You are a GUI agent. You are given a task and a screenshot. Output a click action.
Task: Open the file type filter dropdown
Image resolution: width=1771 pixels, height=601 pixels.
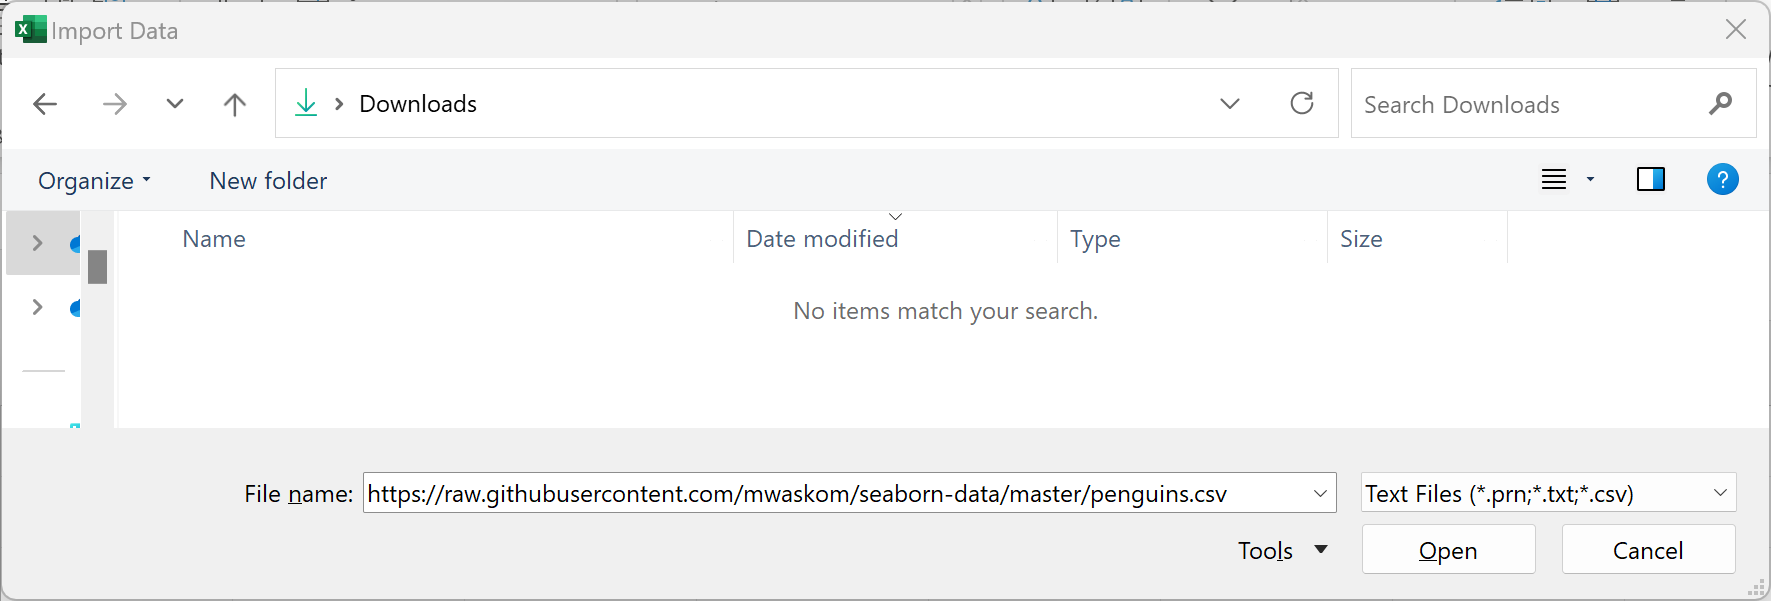pos(1720,493)
